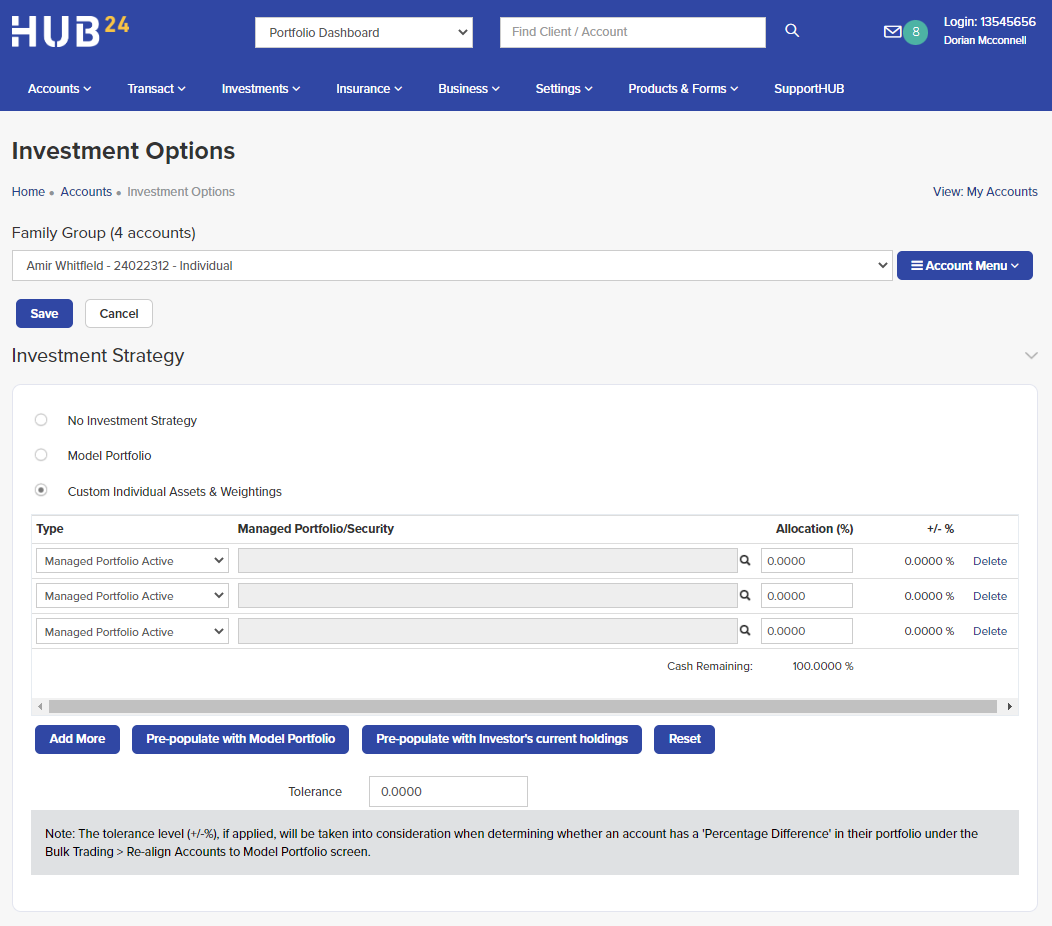Viewport: 1052px width, 926px height.
Task: Click inside the Tolerance input field
Action: coord(447,791)
